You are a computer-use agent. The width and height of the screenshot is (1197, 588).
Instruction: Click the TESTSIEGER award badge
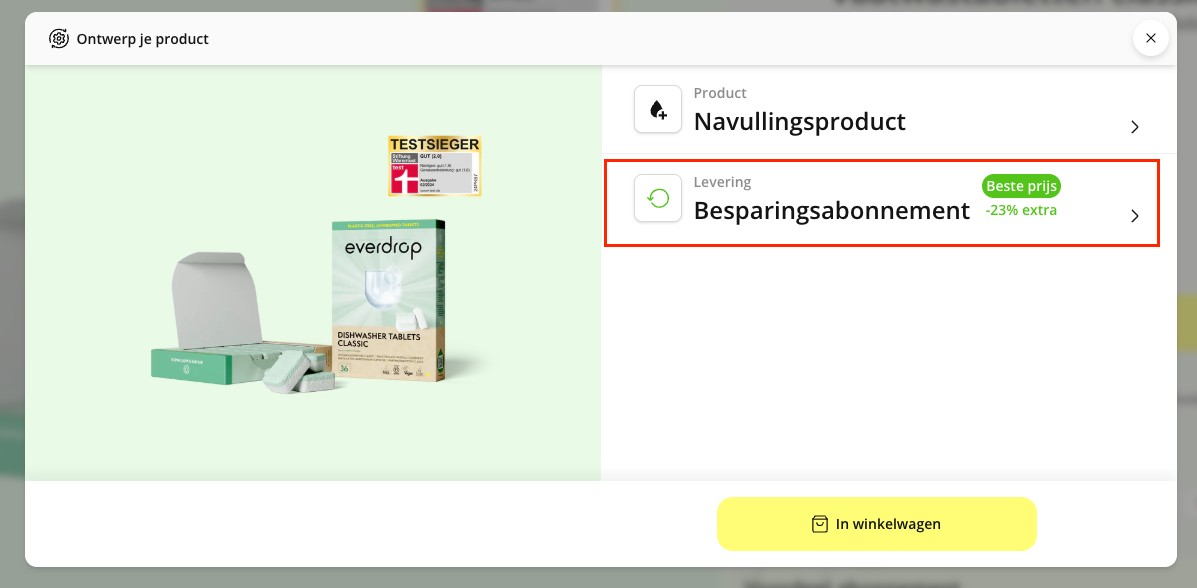(x=434, y=166)
